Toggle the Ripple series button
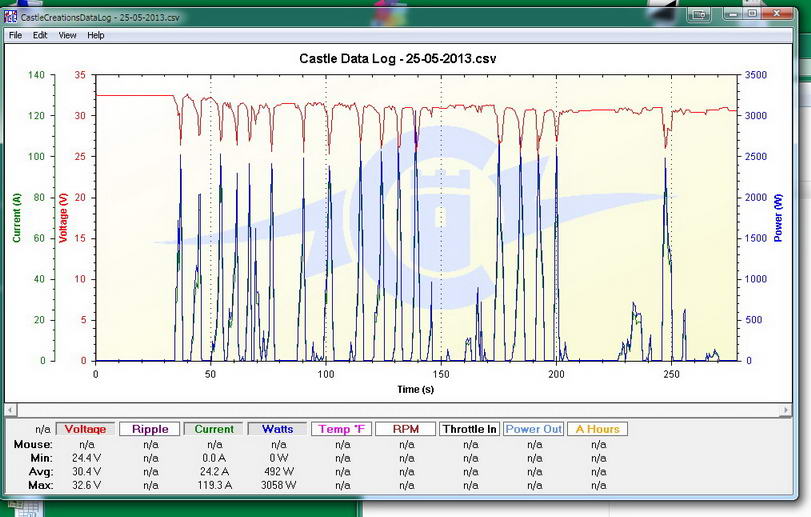The height and width of the screenshot is (517, 811). tap(150, 429)
